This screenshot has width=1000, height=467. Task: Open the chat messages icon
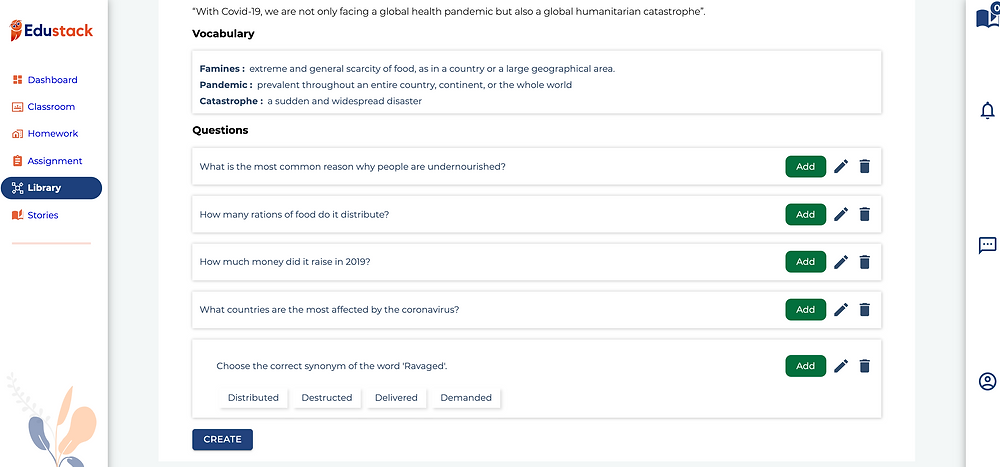[x=987, y=245]
